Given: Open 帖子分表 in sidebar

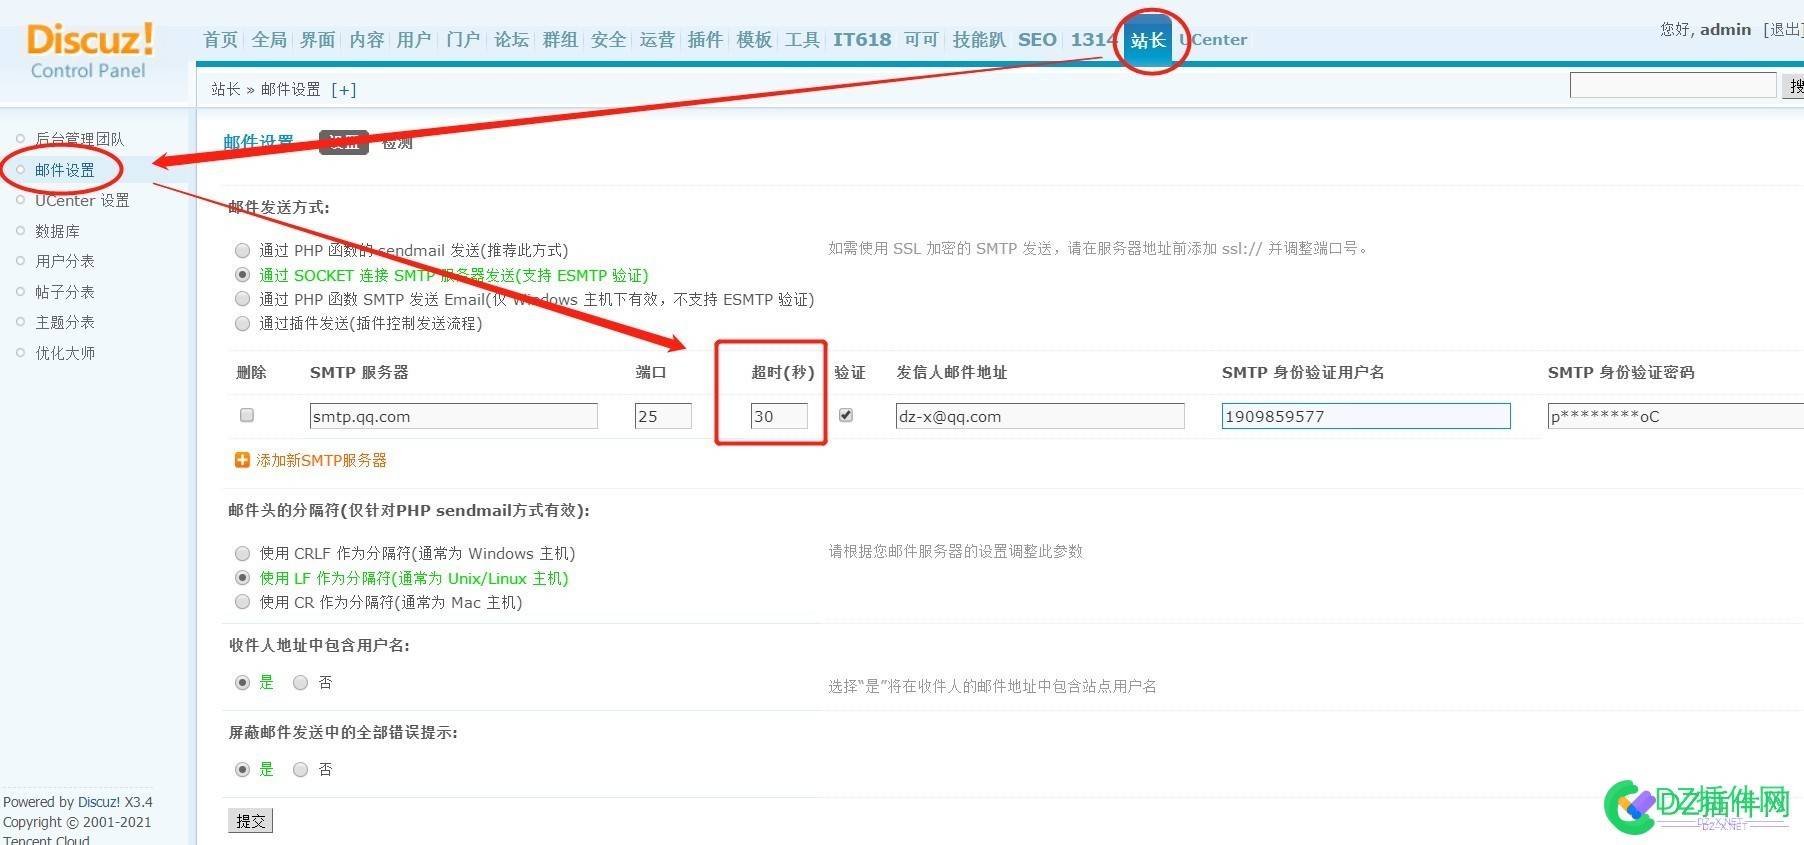Looking at the screenshot, I should coord(65,292).
